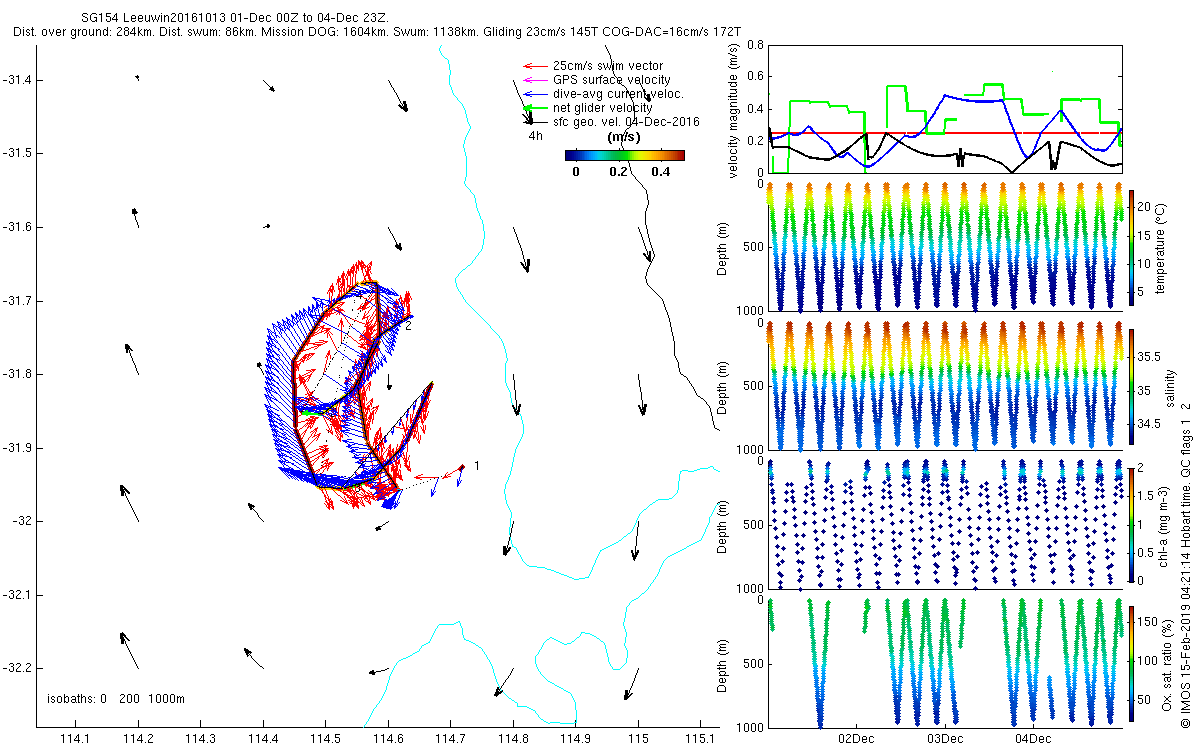Click the red 25cm/s swim vector legend arrow
This screenshot has width=1200, height=750.
tap(535, 66)
